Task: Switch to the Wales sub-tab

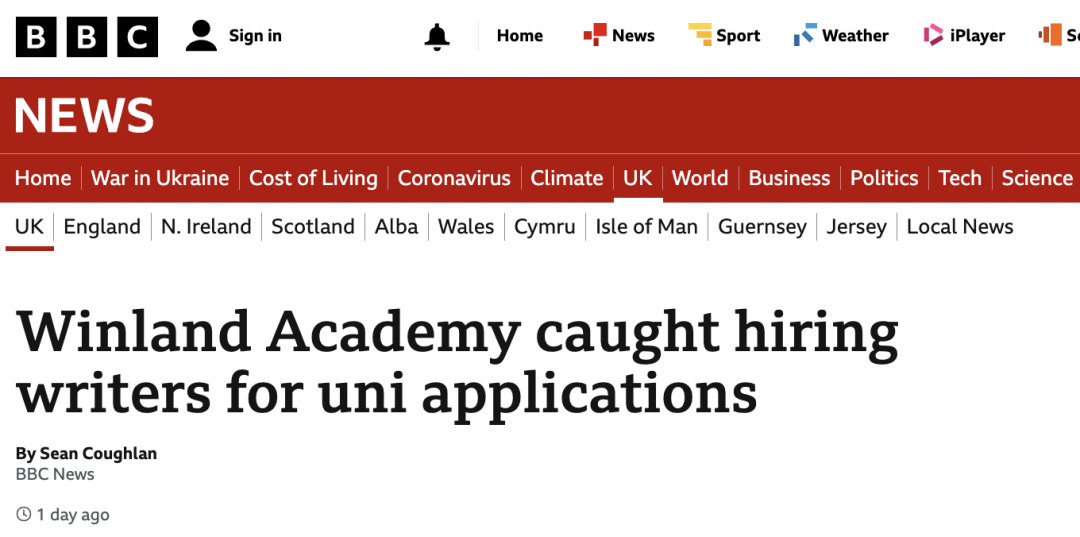Action: coord(466,227)
